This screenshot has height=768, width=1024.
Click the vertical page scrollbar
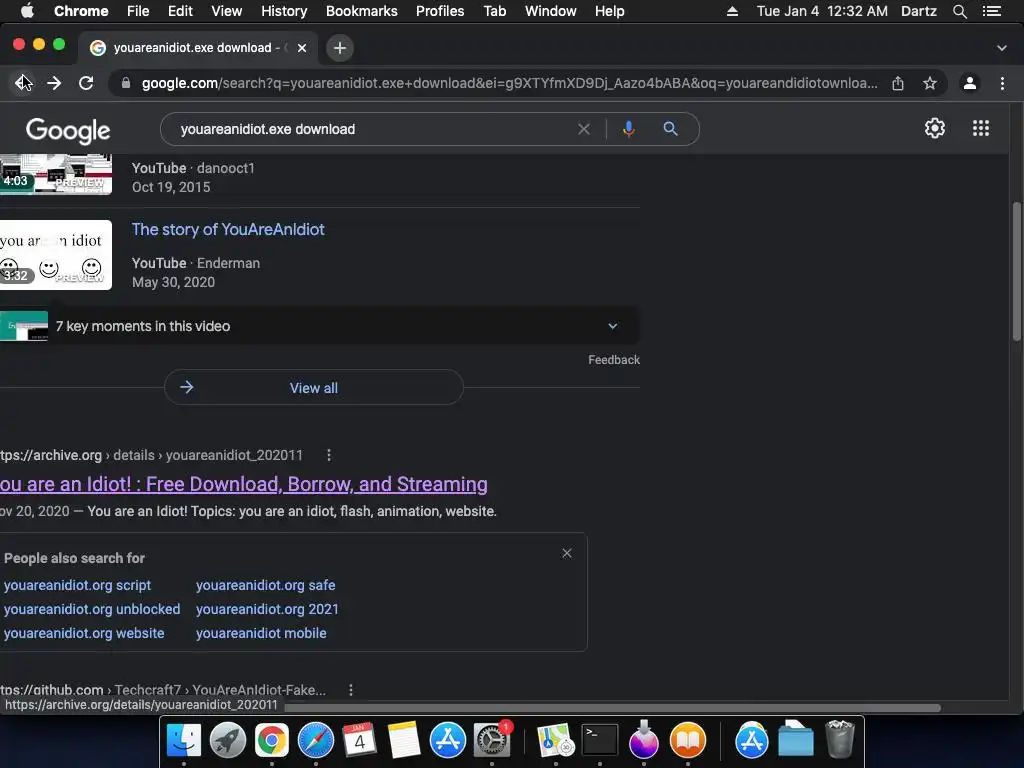(x=1016, y=271)
